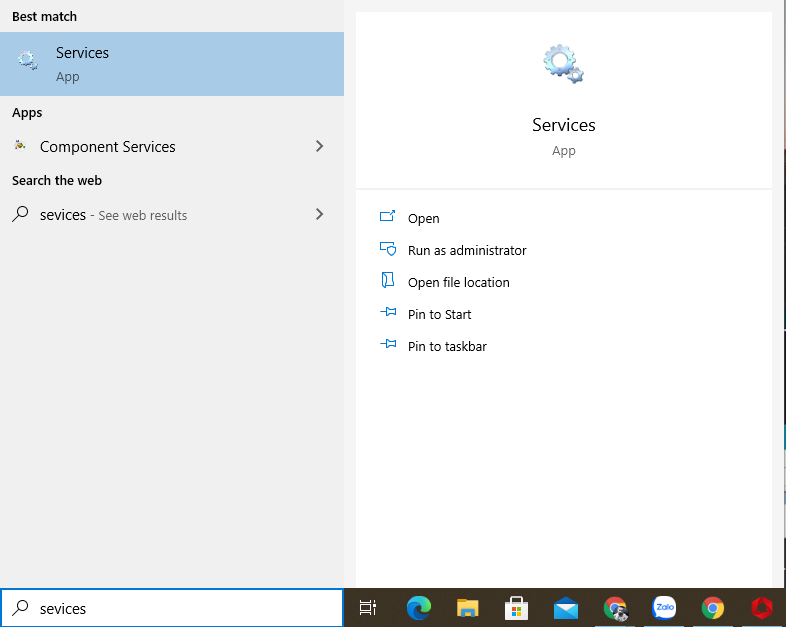Open the Mail app from taskbar

click(565, 608)
